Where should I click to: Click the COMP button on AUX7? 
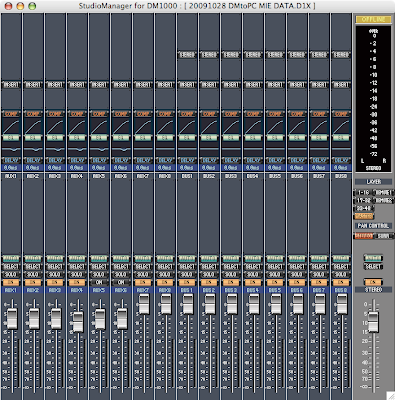click(143, 114)
